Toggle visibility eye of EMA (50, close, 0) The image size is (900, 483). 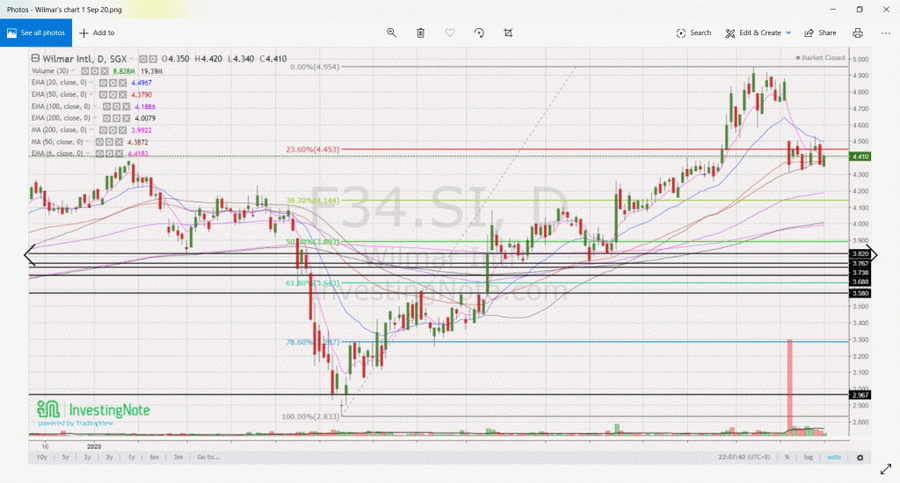103,95
